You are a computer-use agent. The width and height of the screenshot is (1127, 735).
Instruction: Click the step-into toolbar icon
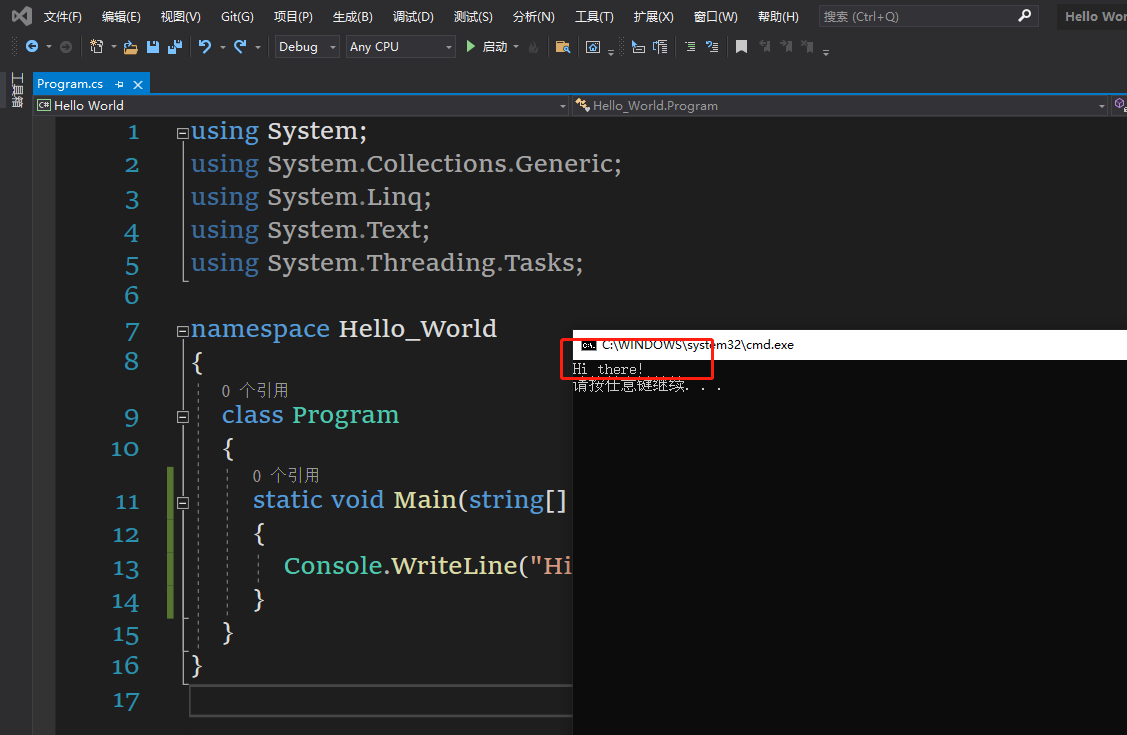point(638,47)
